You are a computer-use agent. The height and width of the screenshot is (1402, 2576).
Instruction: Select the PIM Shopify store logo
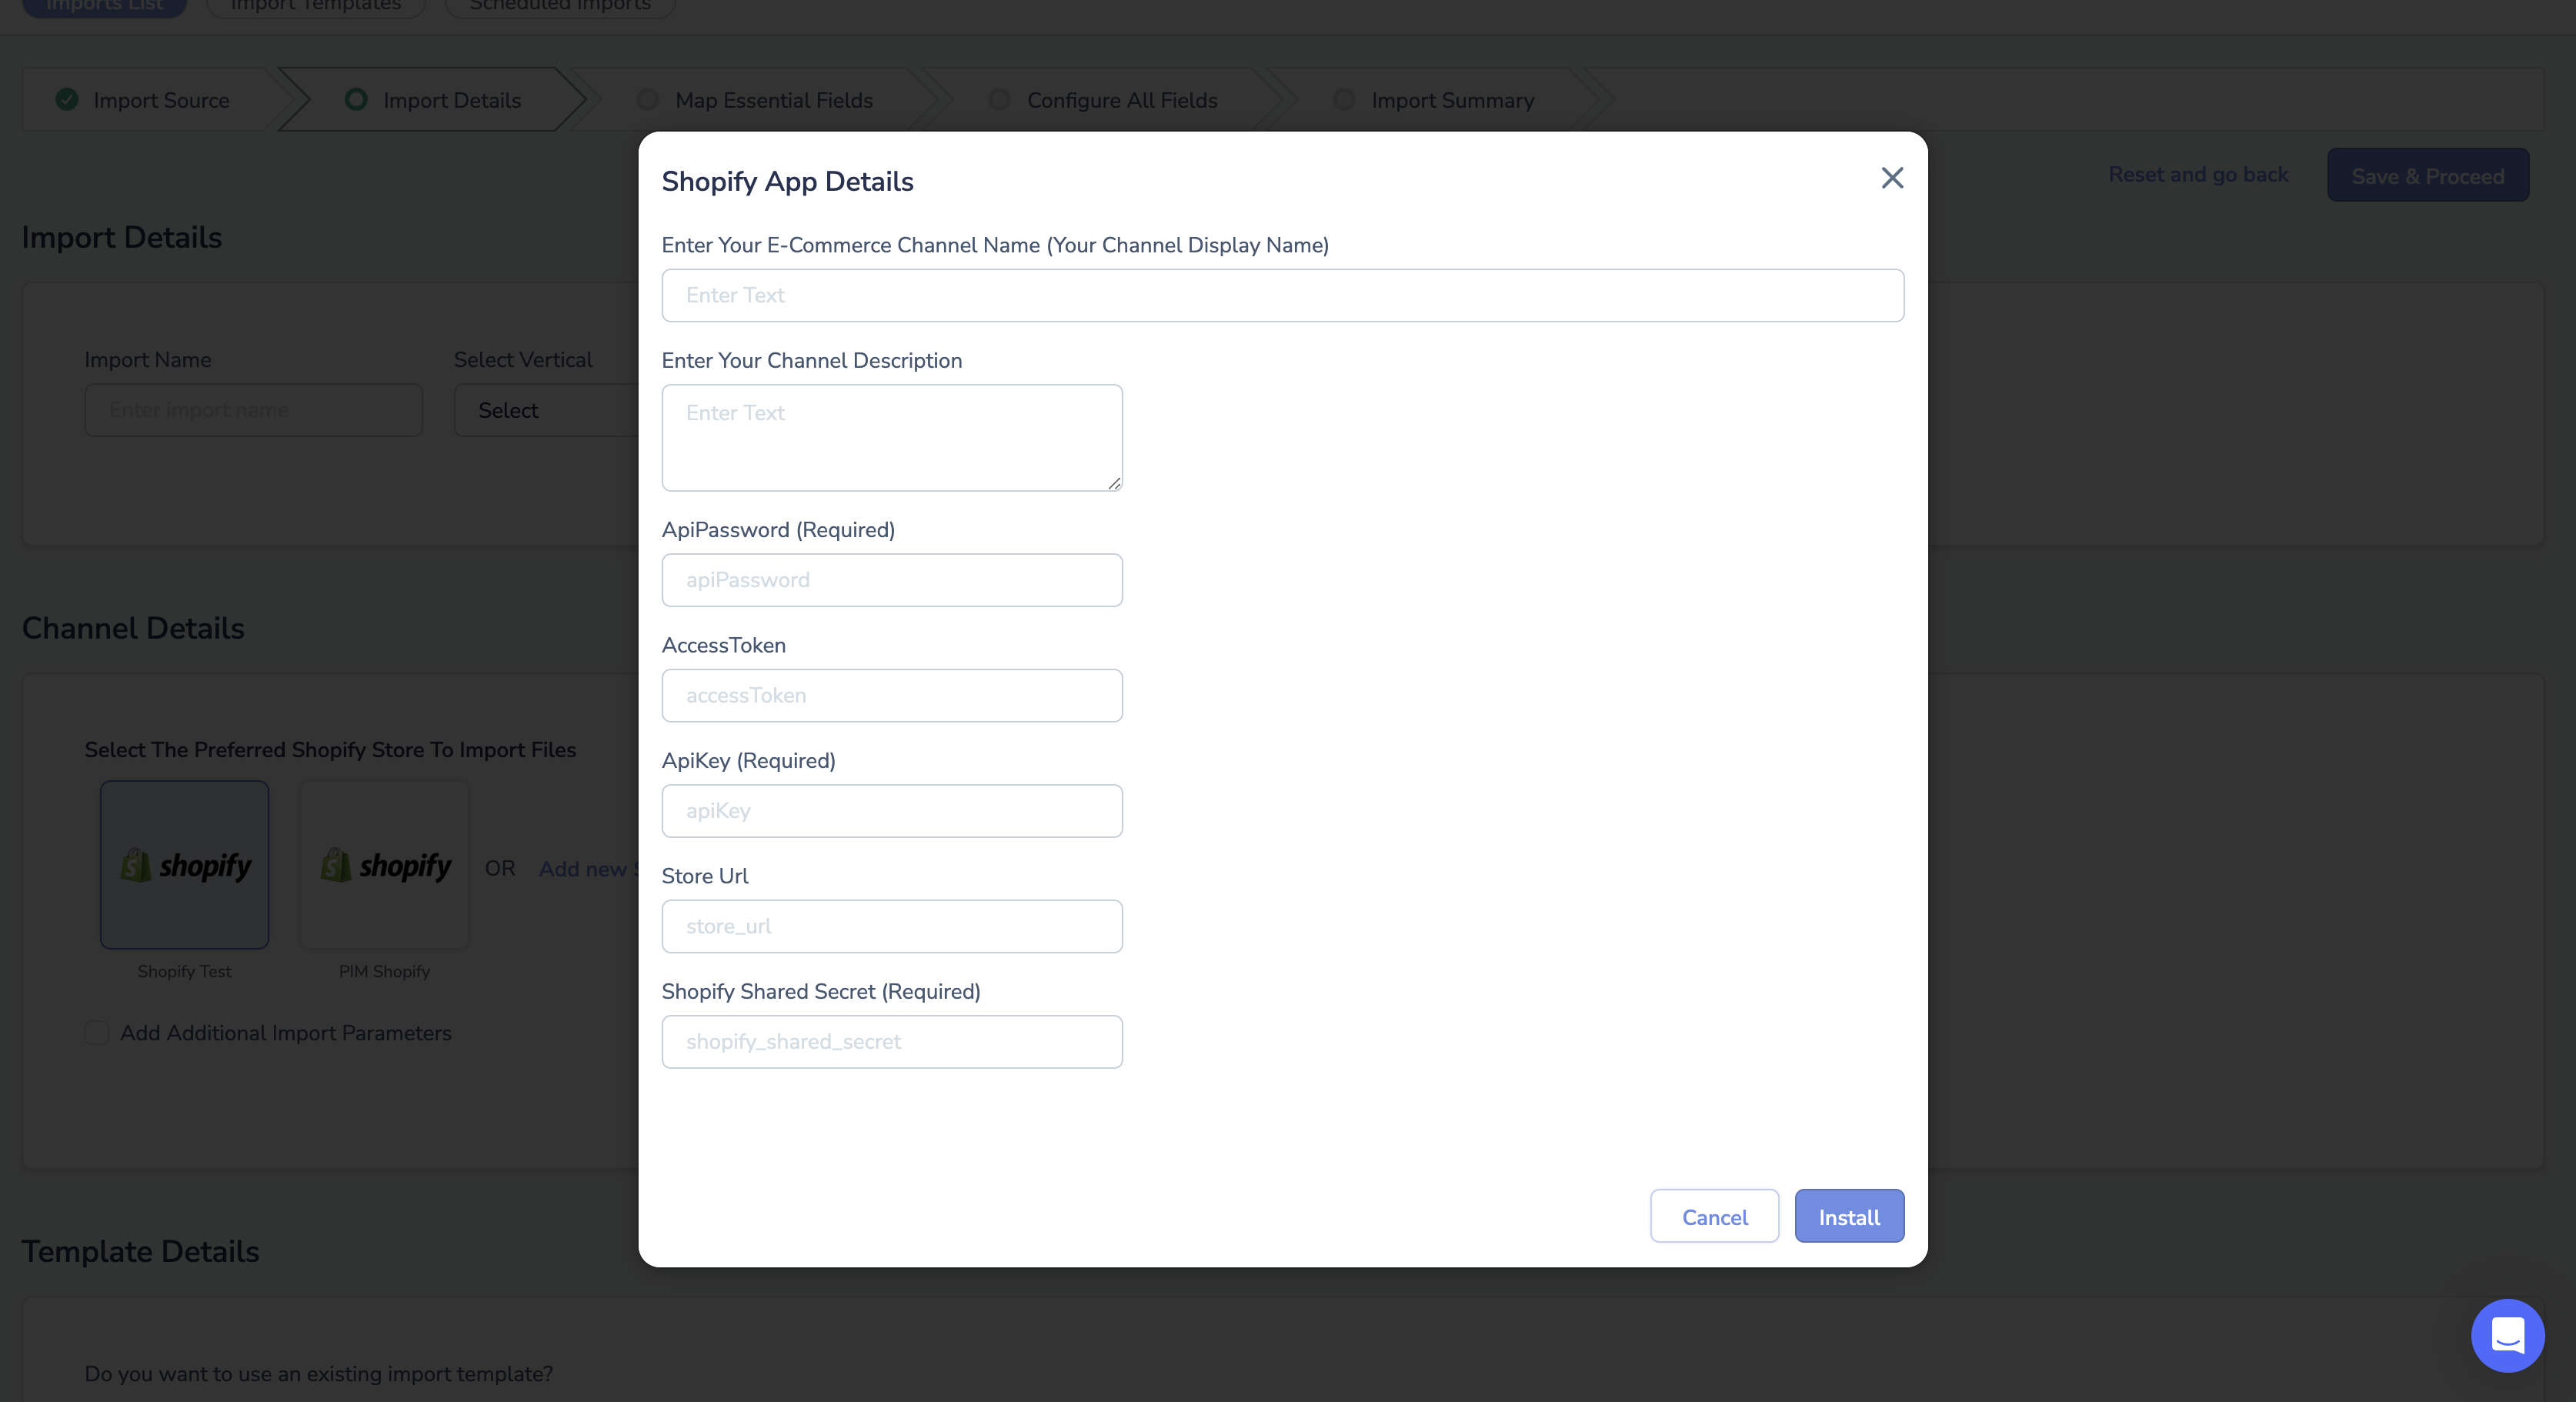385,864
